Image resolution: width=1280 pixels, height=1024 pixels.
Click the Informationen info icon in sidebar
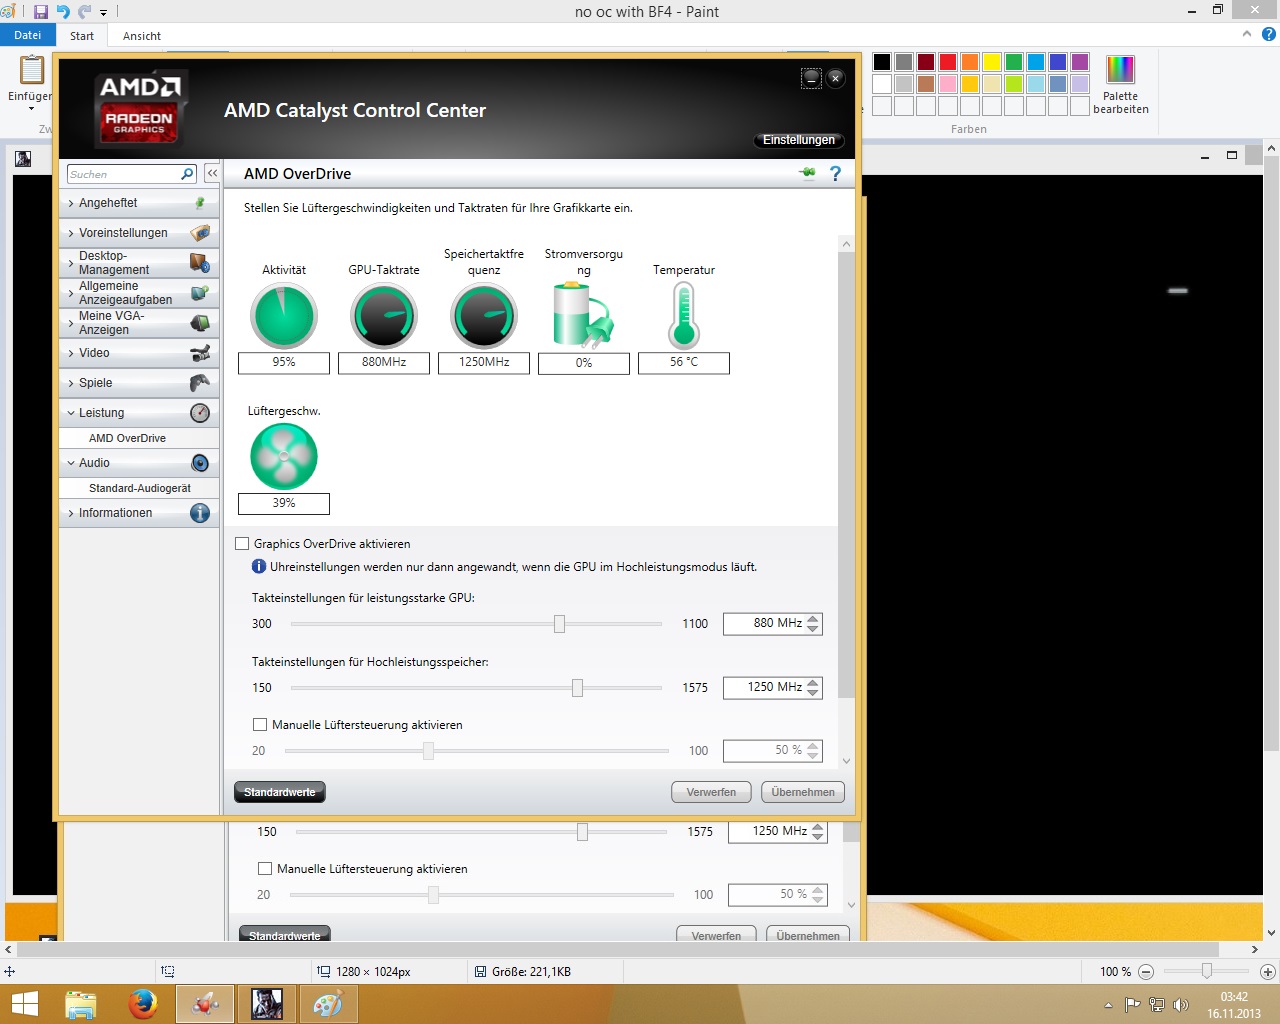(x=200, y=513)
